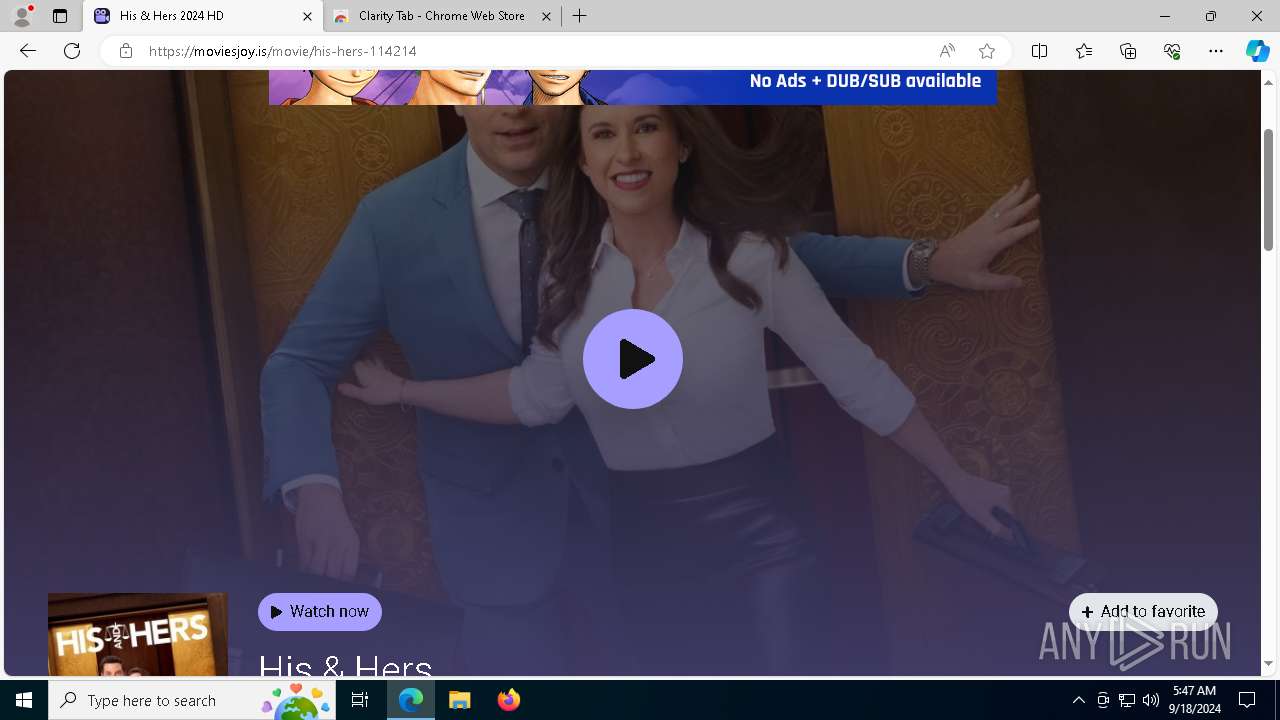This screenshot has height=720, width=1280.
Task: Refresh the current page
Action: click(x=72, y=51)
